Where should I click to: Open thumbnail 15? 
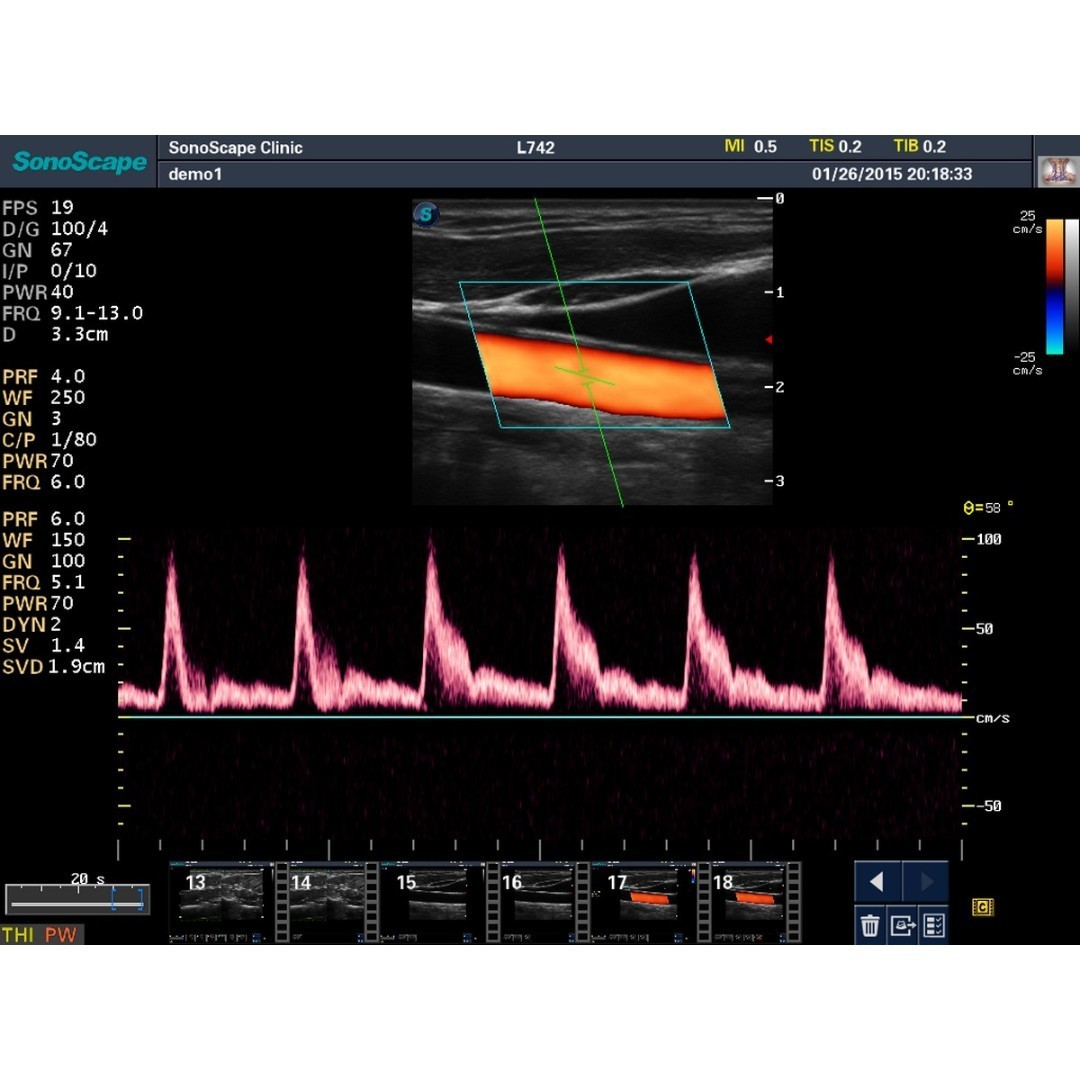(x=432, y=901)
